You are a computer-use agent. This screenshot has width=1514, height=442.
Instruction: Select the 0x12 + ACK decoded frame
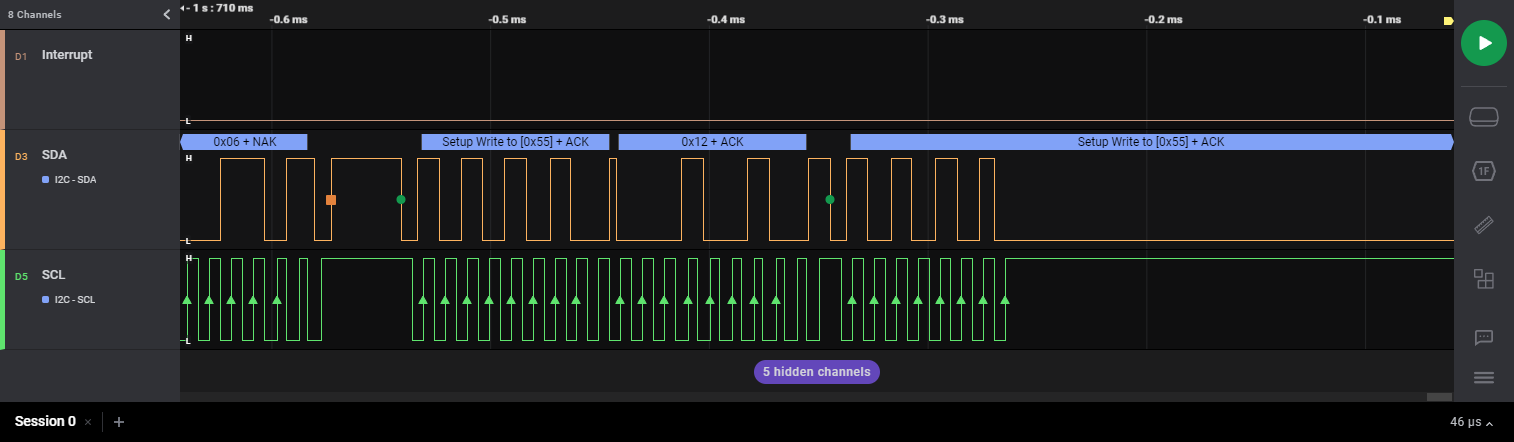point(712,142)
